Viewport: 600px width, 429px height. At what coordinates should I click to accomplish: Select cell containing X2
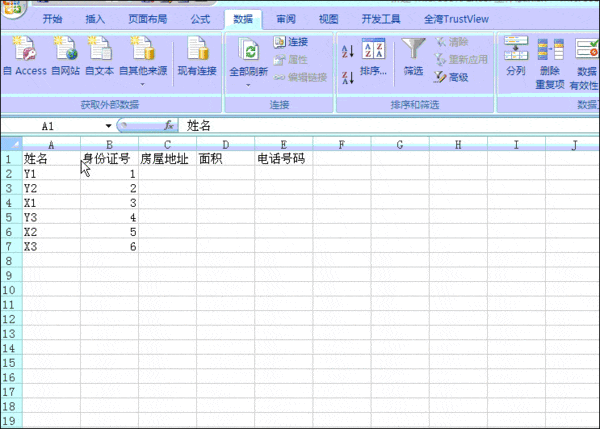(x=51, y=232)
